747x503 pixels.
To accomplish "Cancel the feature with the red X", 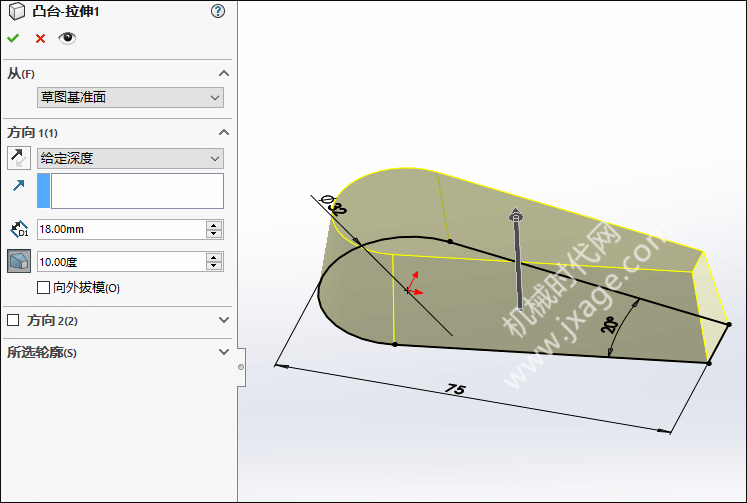I will point(40,39).
